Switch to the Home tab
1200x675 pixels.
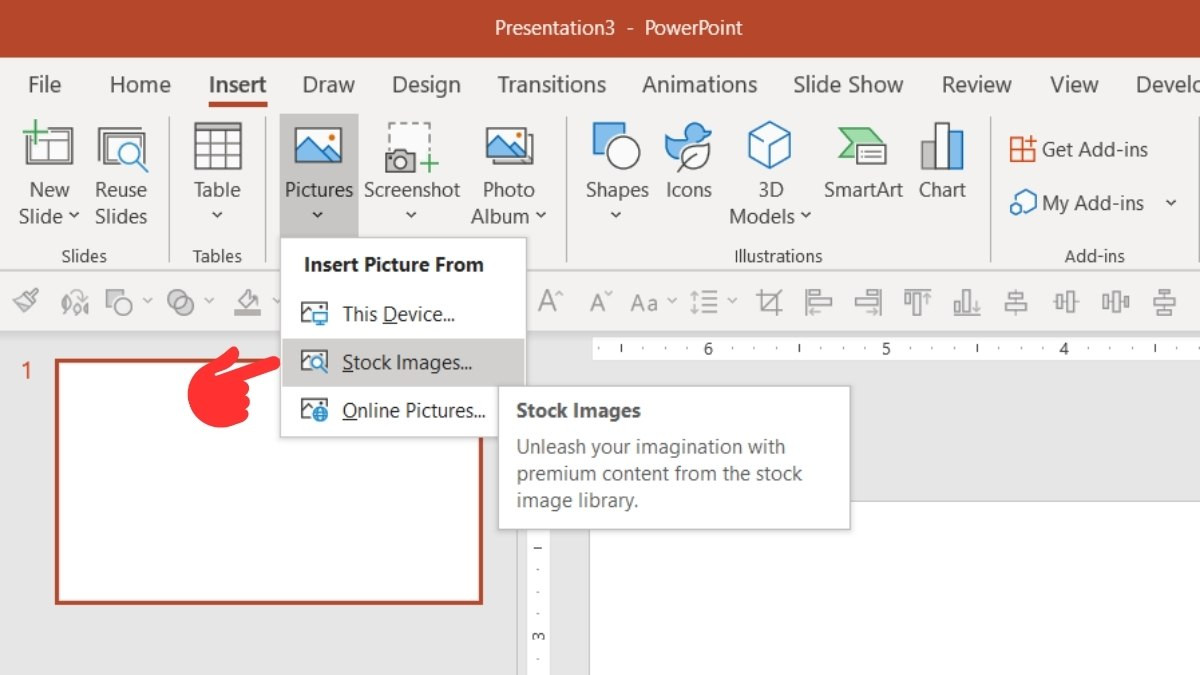pos(140,85)
